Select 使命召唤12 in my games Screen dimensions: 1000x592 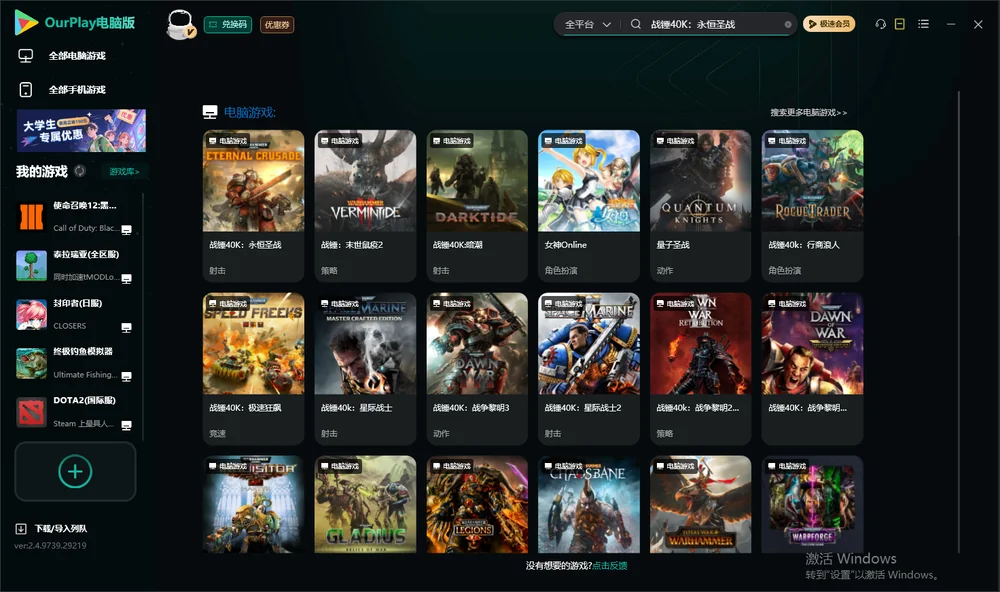[75, 217]
